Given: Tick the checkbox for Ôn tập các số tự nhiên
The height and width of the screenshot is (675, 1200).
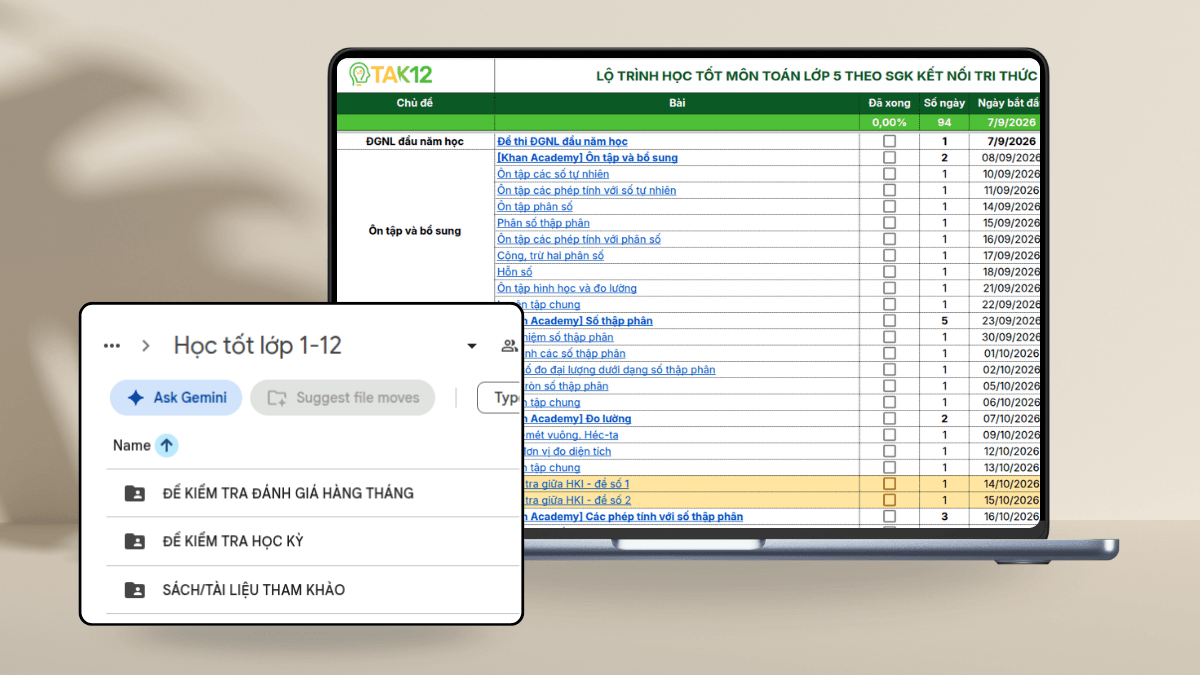Looking at the screenshot, I should point(889,174).
